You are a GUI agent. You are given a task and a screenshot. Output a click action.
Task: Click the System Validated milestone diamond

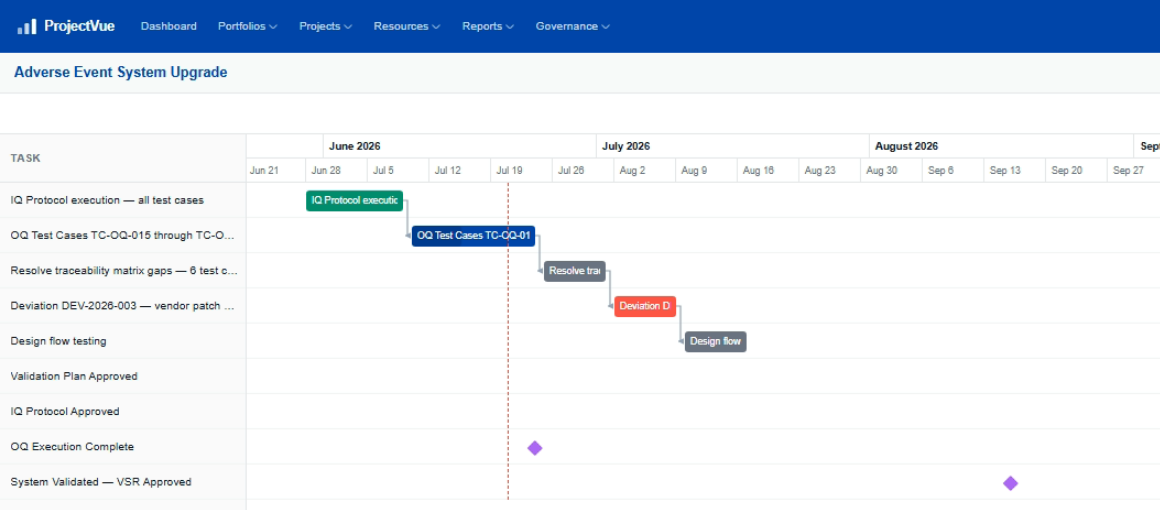1011,483
